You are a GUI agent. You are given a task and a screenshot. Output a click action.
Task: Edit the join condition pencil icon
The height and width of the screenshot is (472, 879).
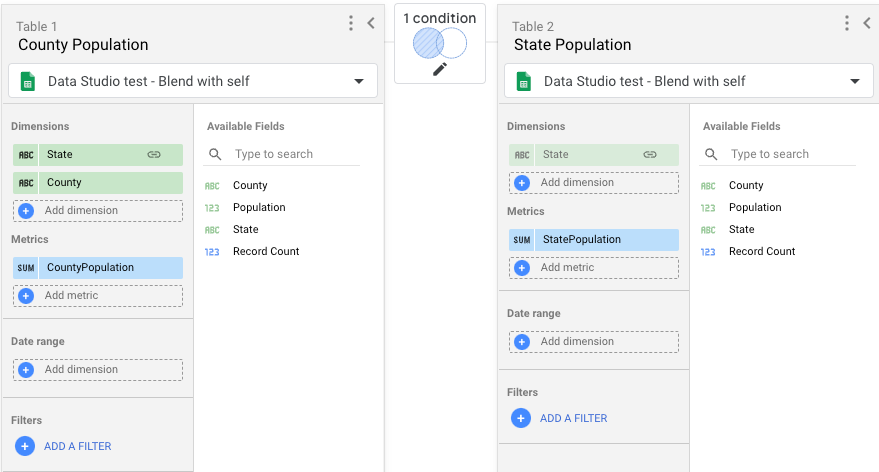coord(440,69)
